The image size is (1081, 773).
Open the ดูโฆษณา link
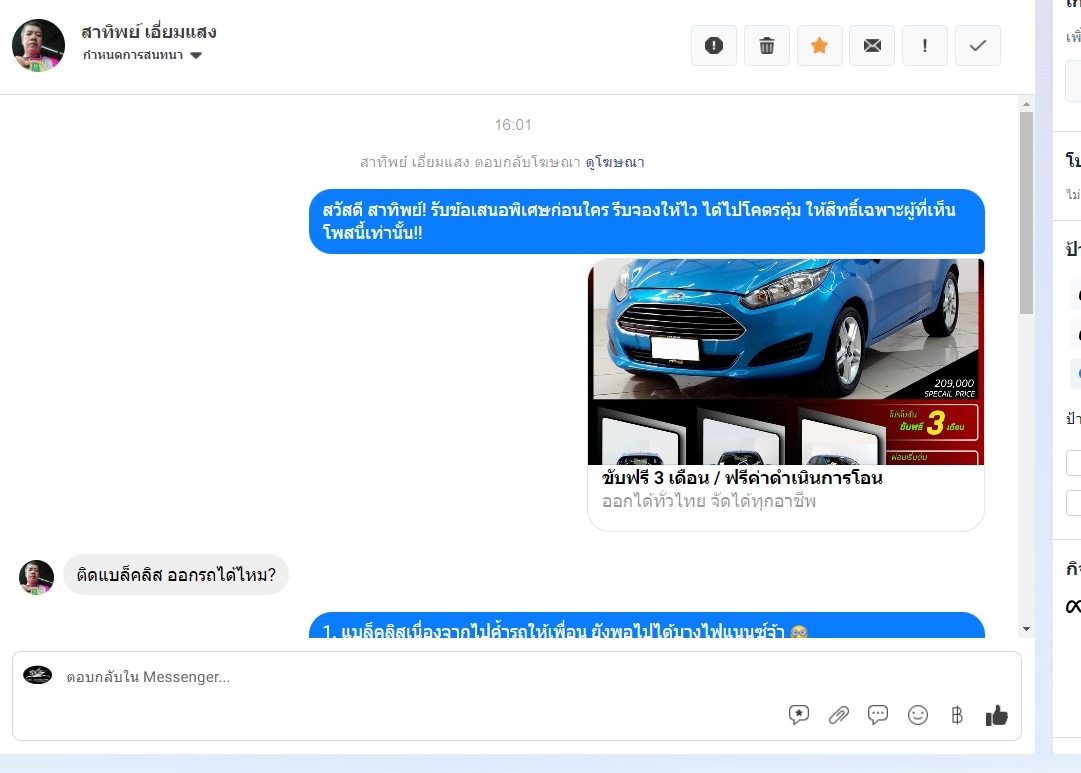615,162
